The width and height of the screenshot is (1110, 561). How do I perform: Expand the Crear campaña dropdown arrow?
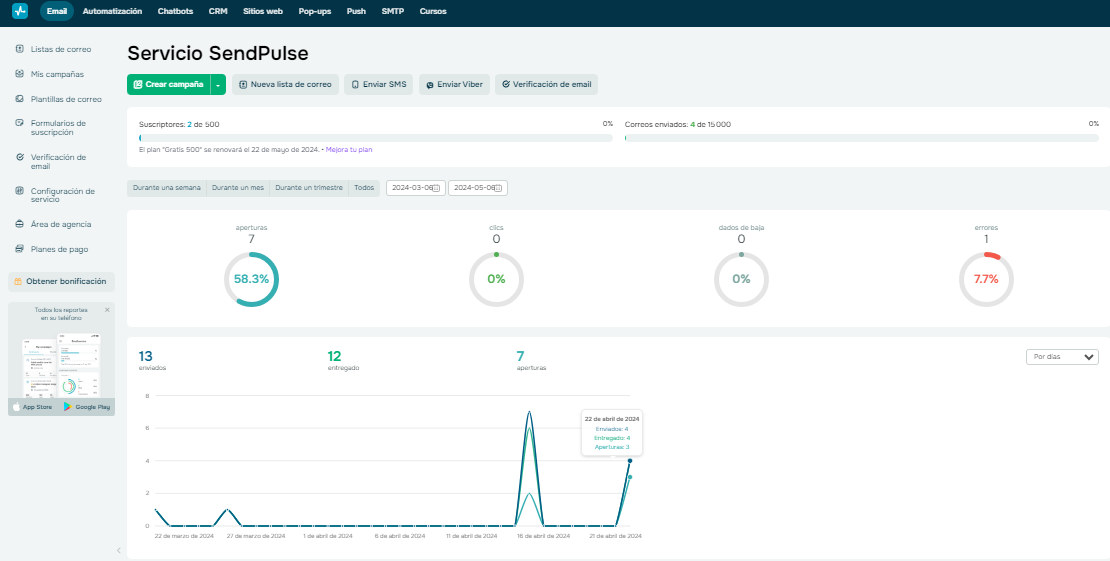click(x=218, y=85)
